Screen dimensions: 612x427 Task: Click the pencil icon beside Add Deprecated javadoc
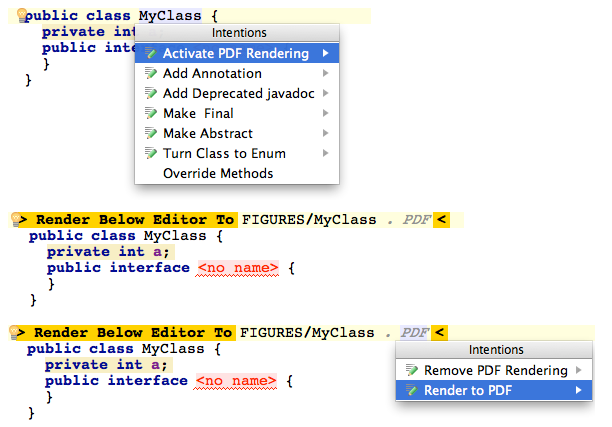point(151,93)
